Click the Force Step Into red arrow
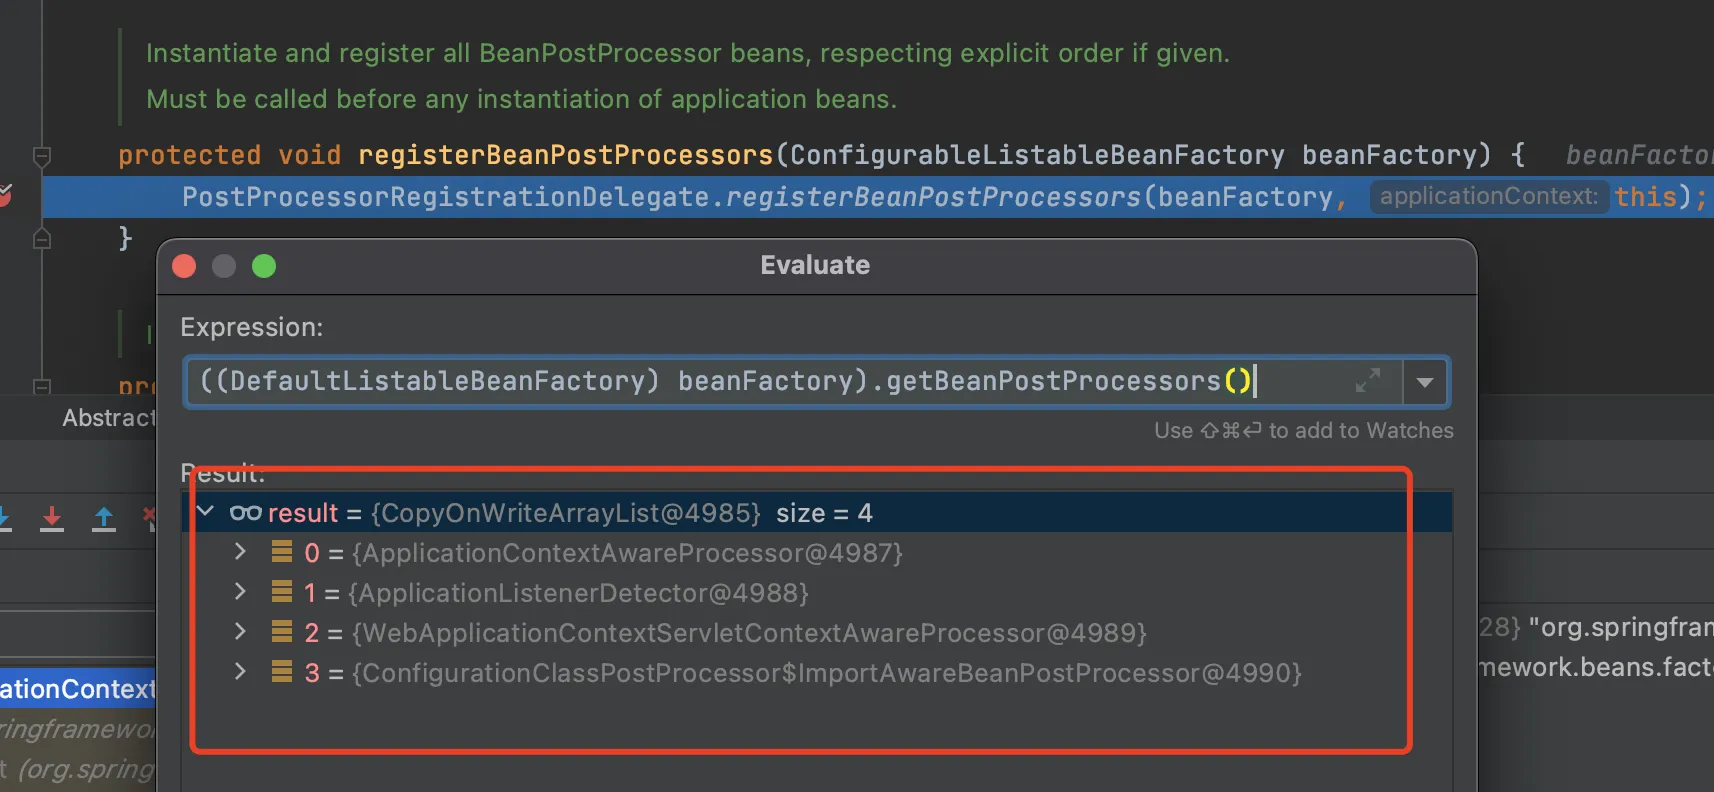Viewport: 1714px width, 792px height. pyautogui.click(x=52, y=518)
